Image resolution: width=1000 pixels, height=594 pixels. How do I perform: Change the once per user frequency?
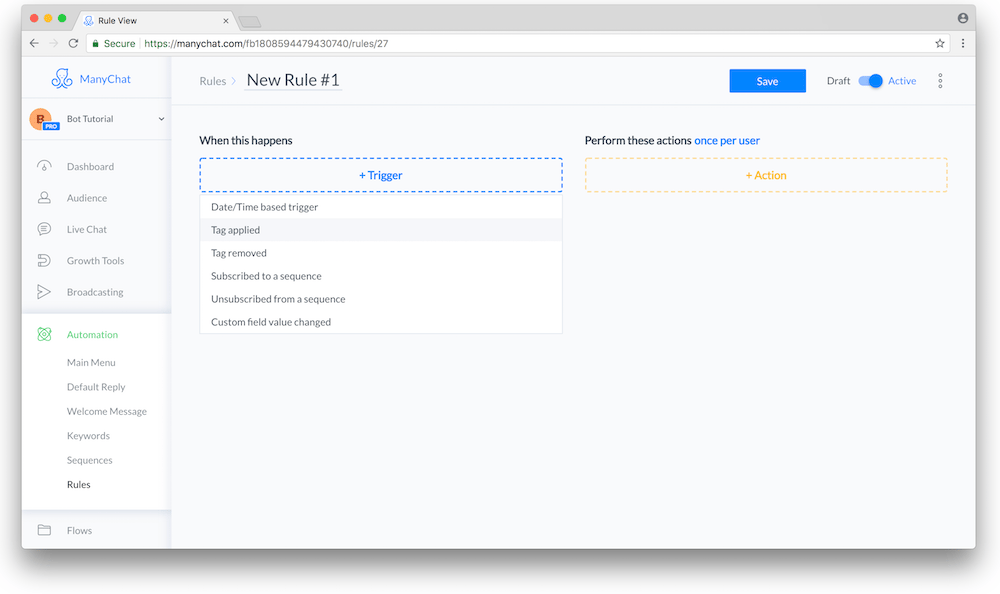[x=726, y=140]
